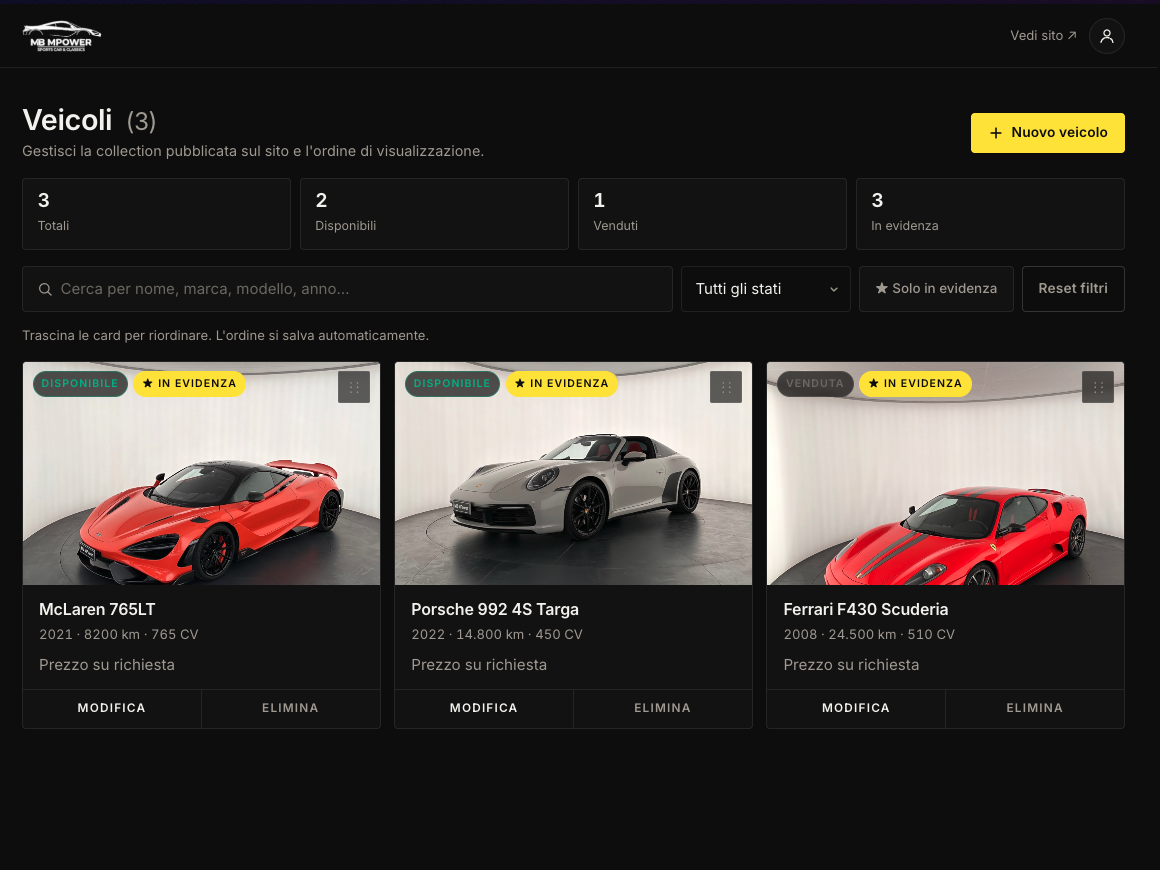Viewport: 1160px width, 870px height.
Task: Click the Ferrari F430 Scuderia title
Action: pyautogui.click(x=866, y=610)
